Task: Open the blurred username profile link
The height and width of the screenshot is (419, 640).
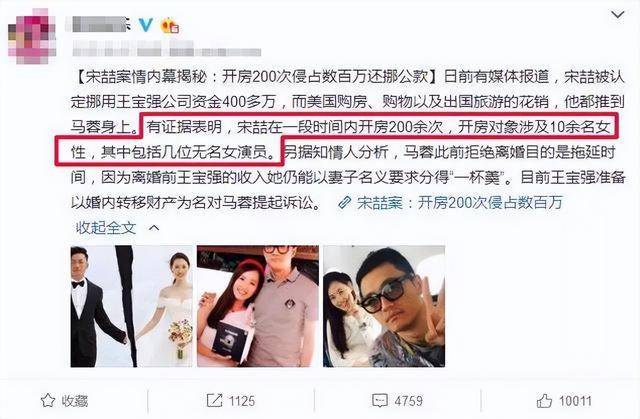Action: [x=99, y=24]
